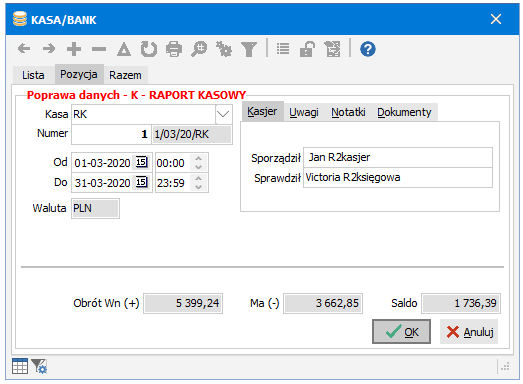Apply filter with funnel icon

coord(249,49)
